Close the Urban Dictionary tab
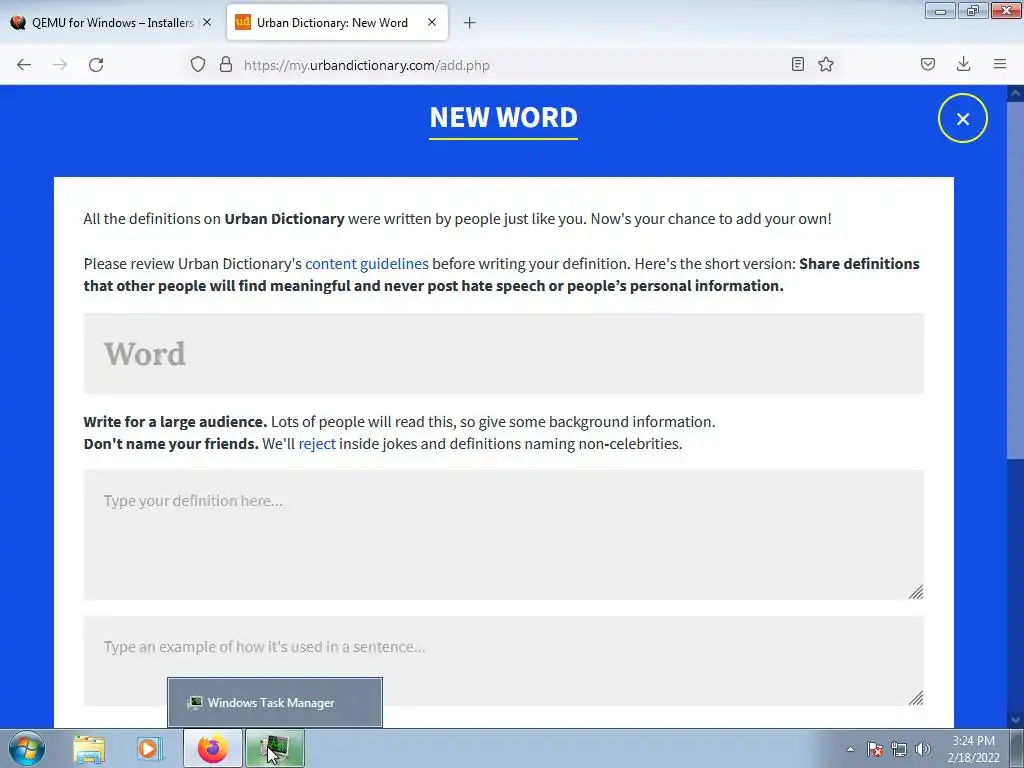1024x768 pixels. [x=432, y=22]
